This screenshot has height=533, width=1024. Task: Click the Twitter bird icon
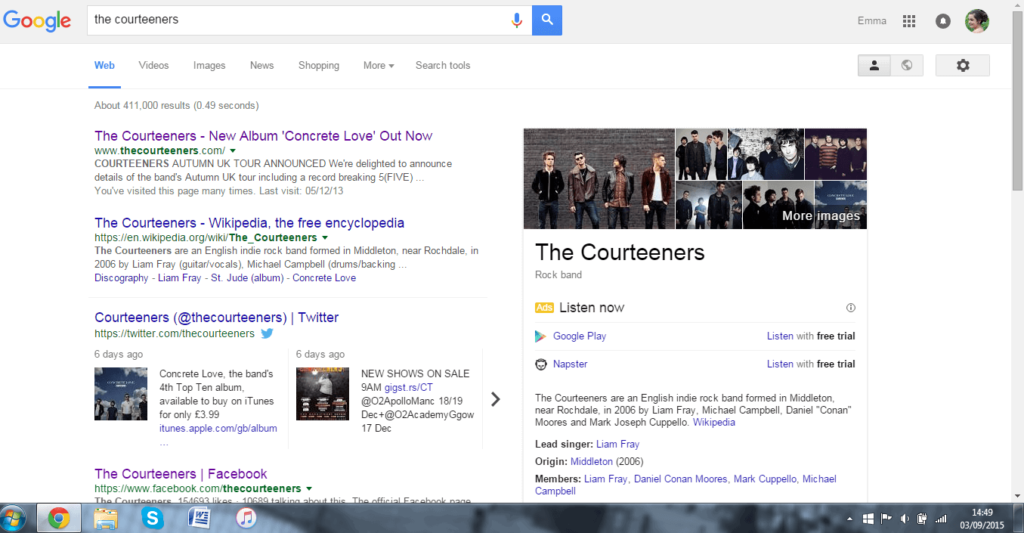pyautogui.click(x=267, y=333)
